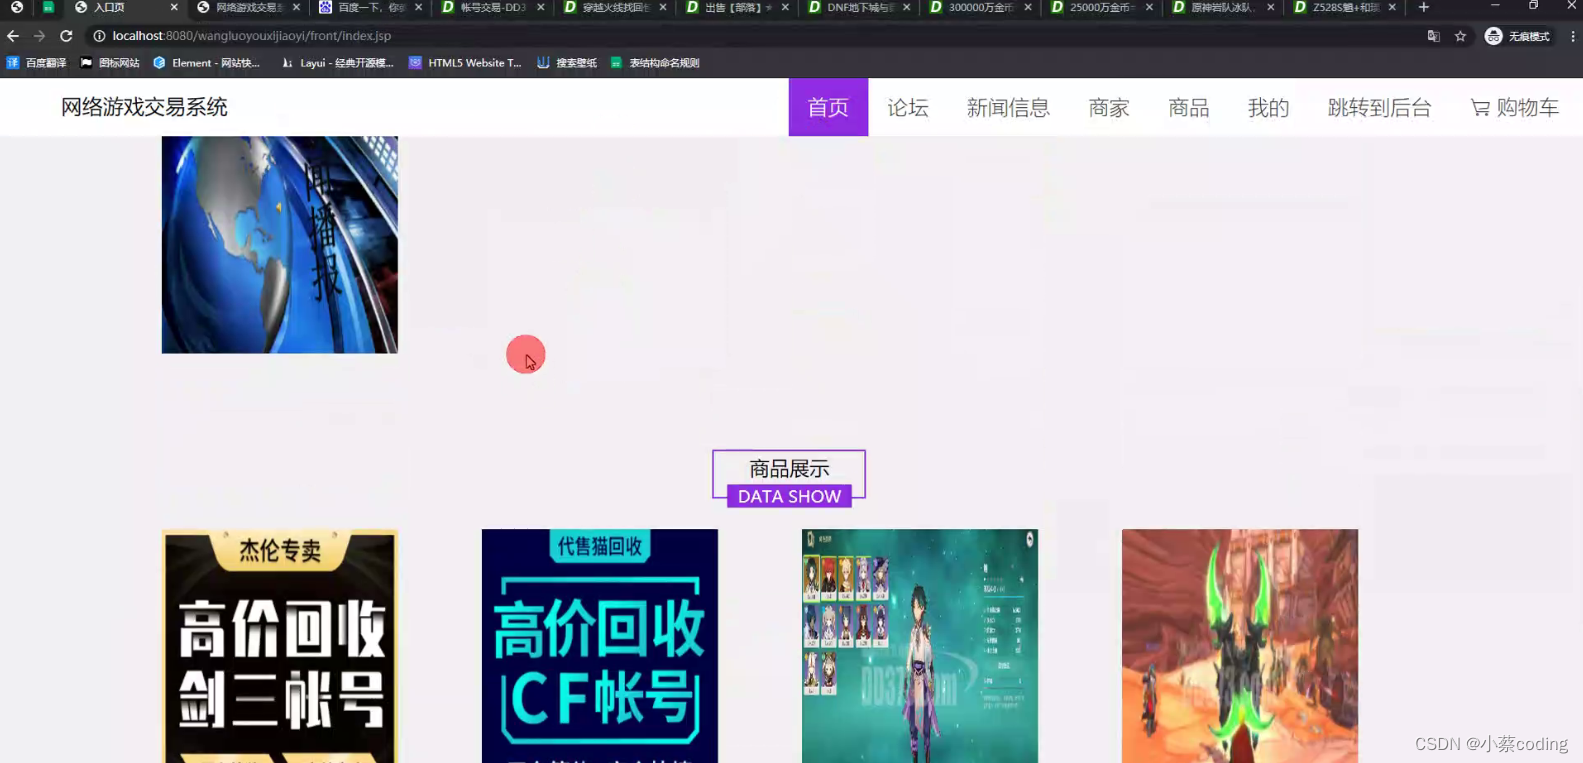Open the globe news broadcast thumbnail
This screenshot has height=763, width=1583.
[280, 245]
